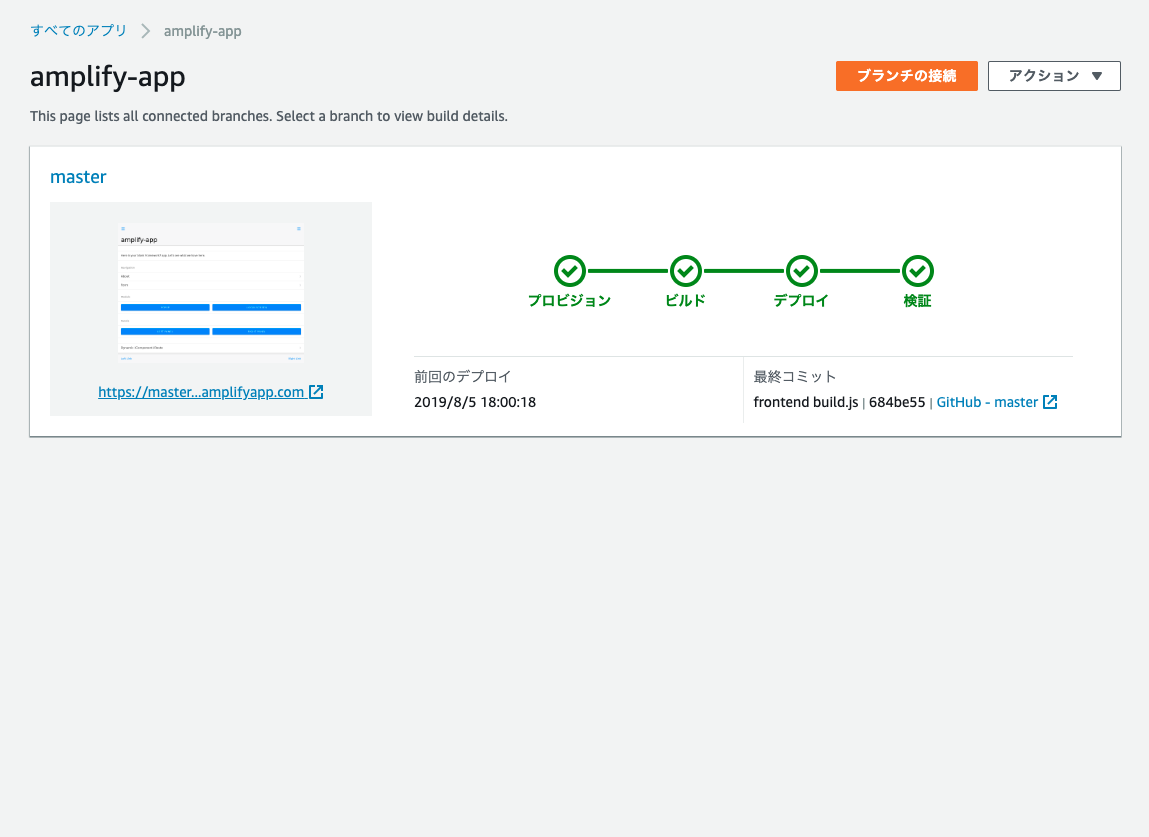Screen dimensions: 1149x837
Task: Click the 最終コミット heading
Action: pyautogui.click(x=794, y=377)
